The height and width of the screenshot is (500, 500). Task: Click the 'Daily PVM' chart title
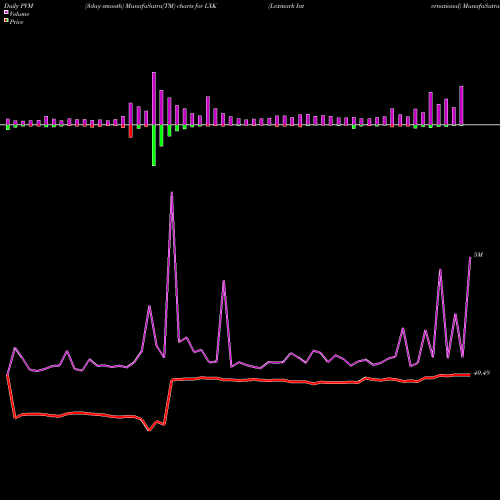[x=19, y=6]
